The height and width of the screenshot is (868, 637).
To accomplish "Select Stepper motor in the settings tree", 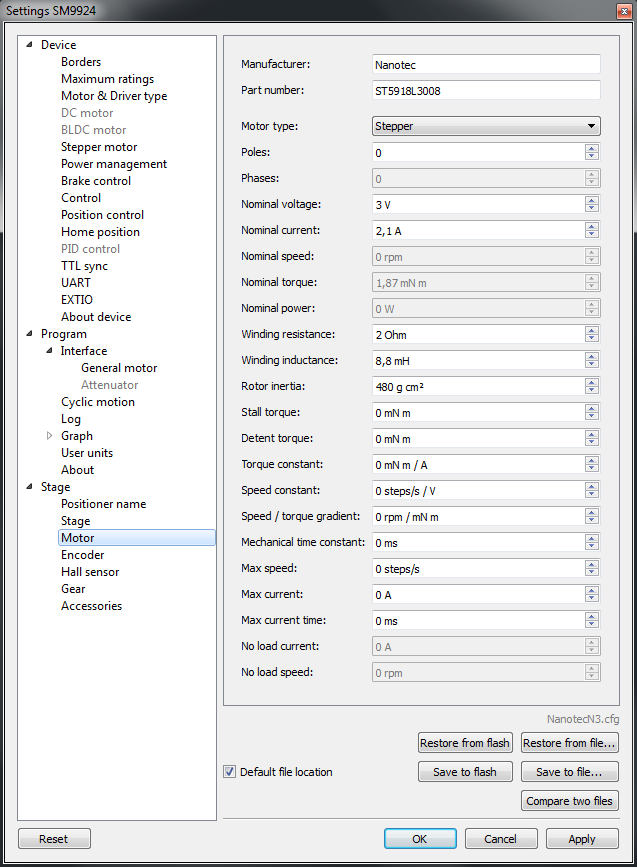I will (x=99, y=147).
